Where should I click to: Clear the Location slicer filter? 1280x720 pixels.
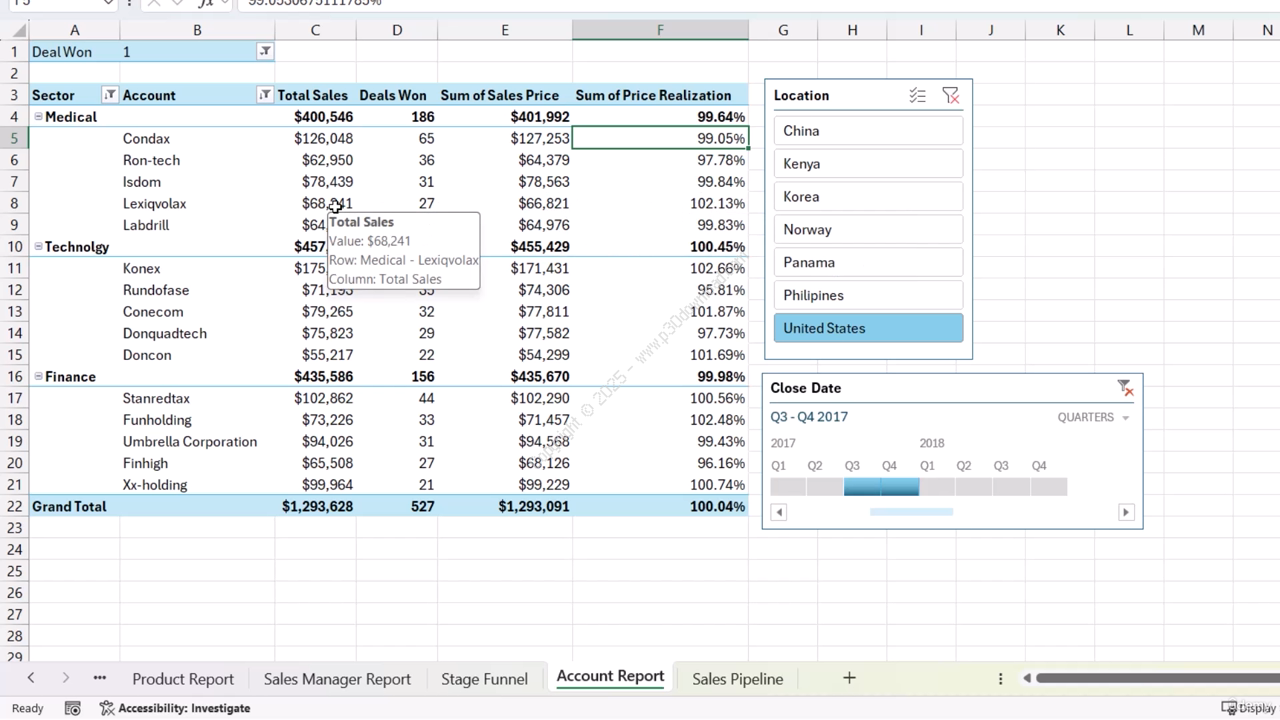[950, 96]
